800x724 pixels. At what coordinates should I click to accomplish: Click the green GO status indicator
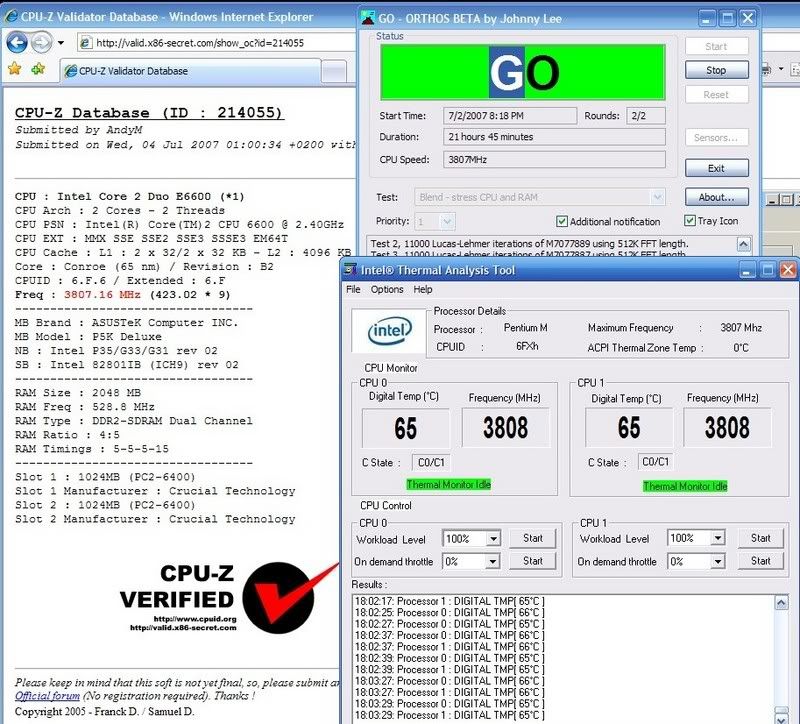click(x=523, y=72)
